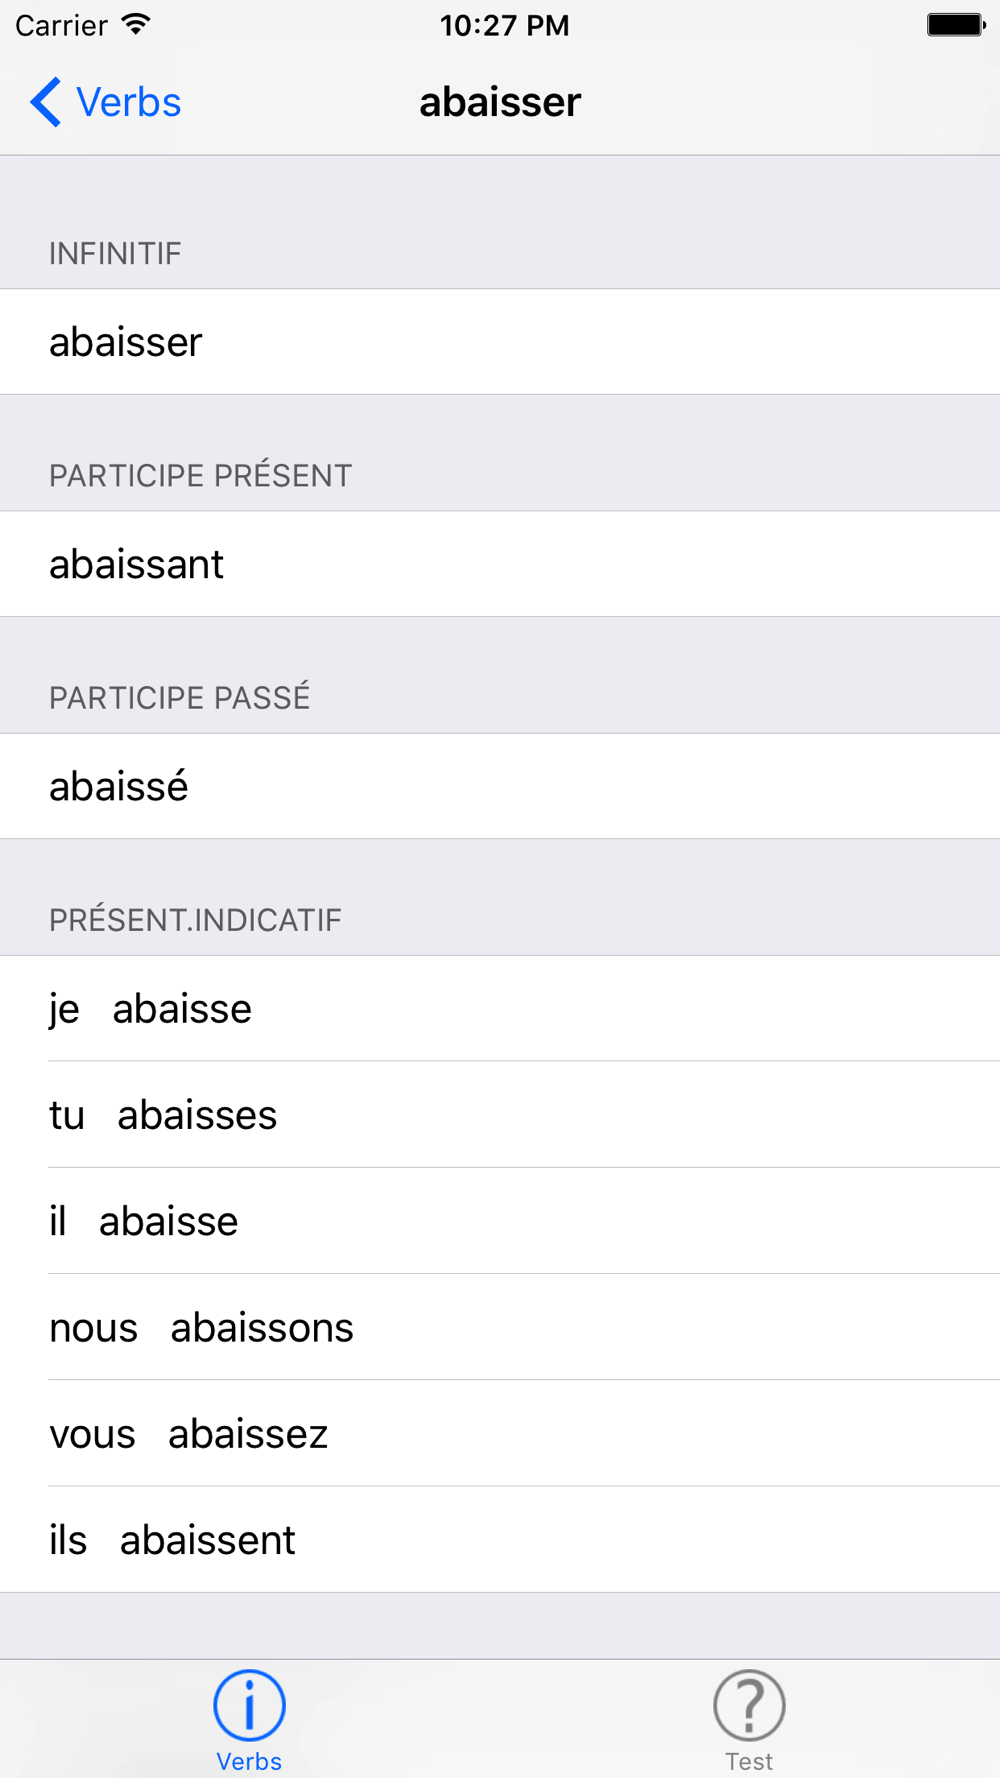Tap the status bar clock

[504, 25]
